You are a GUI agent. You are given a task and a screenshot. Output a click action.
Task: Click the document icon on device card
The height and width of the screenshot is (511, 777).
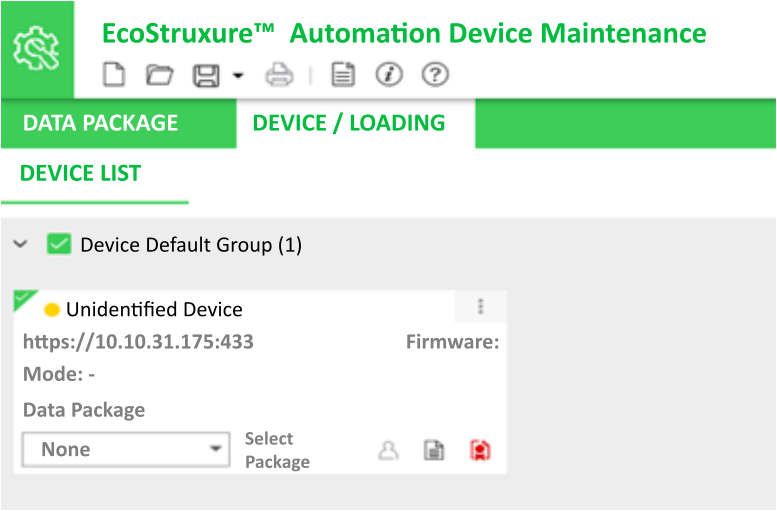point(434,451)
